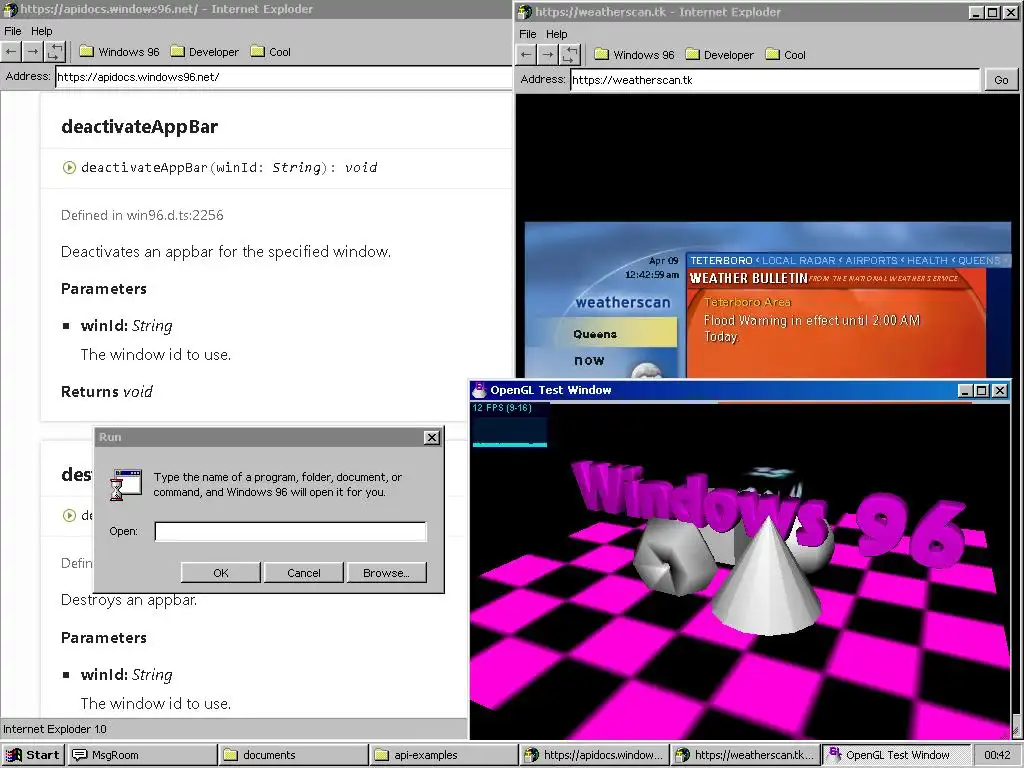
Task: Open Developer bookmark folder in weatherscan window
Action: (x=720, y=55)
